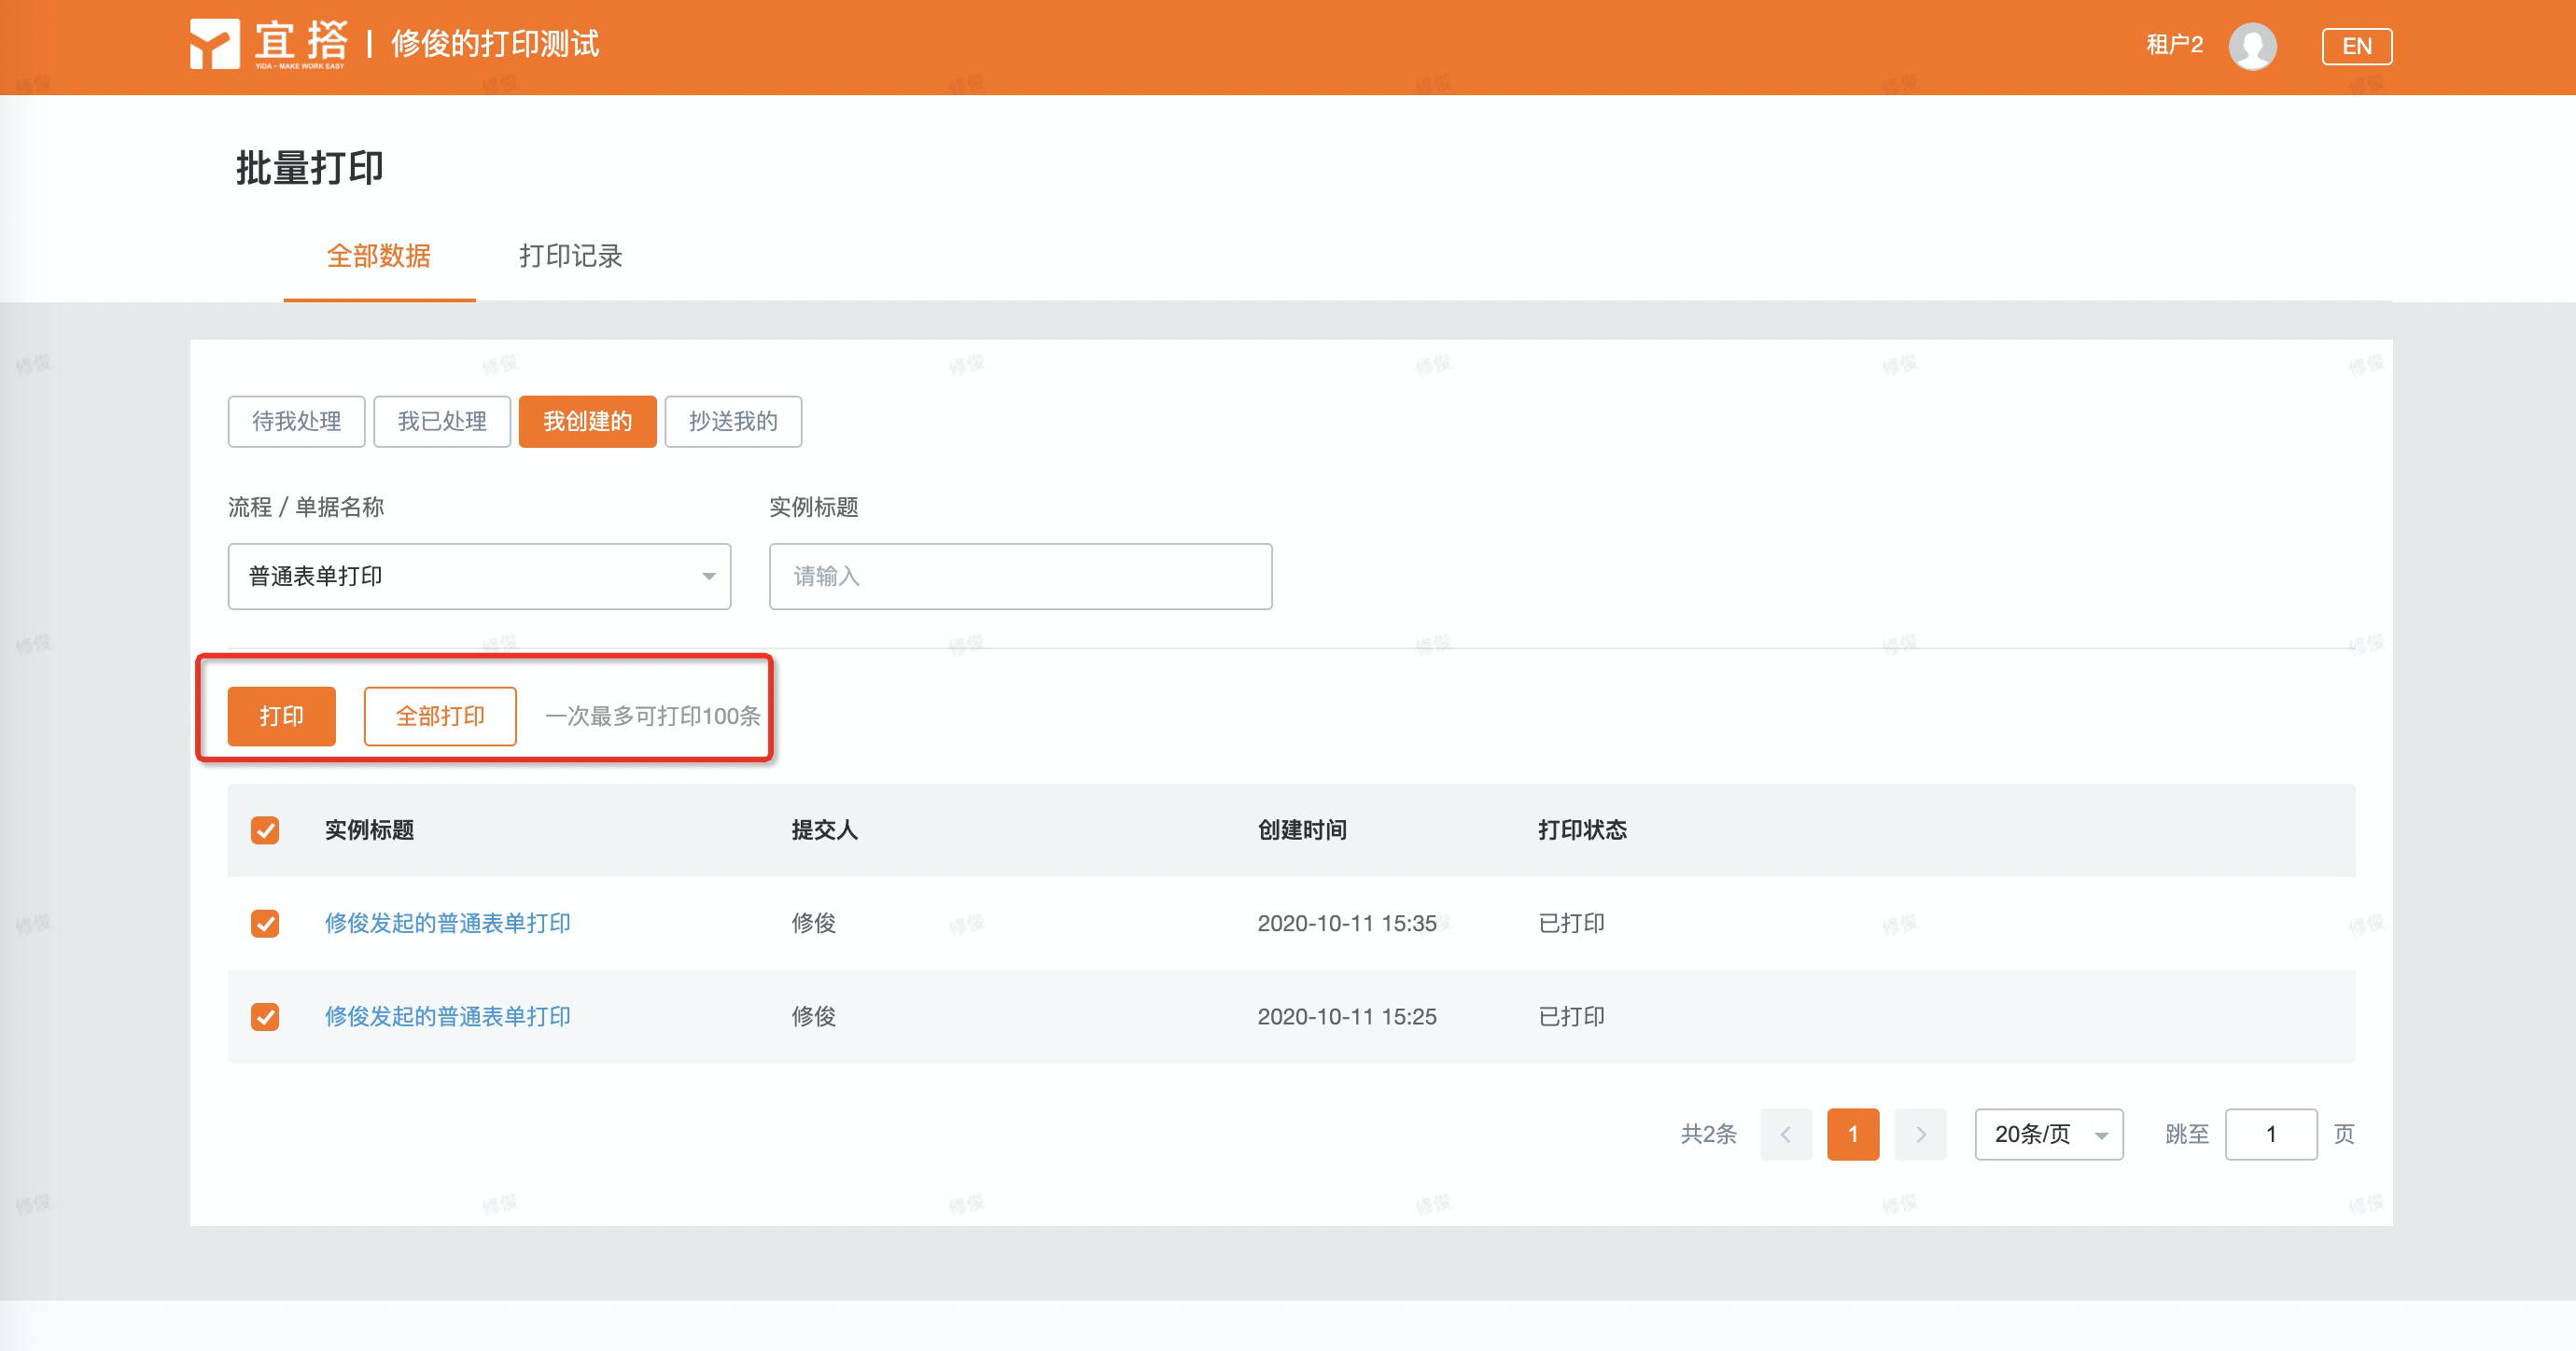
Task: Click the Yida logo icon
Action: pos(215,44)
